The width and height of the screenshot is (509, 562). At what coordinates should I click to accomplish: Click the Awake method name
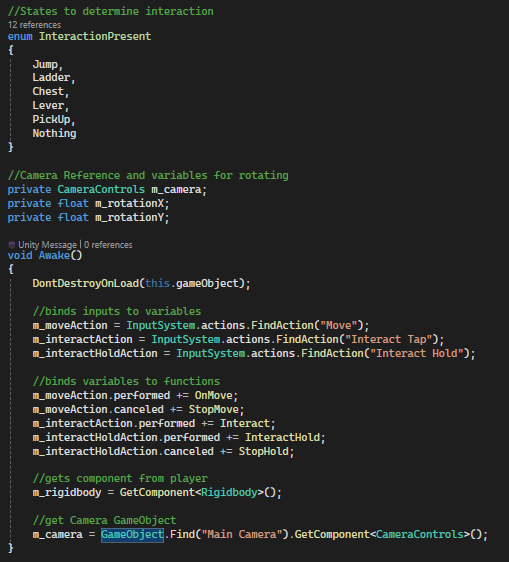(x=54, y=256)
